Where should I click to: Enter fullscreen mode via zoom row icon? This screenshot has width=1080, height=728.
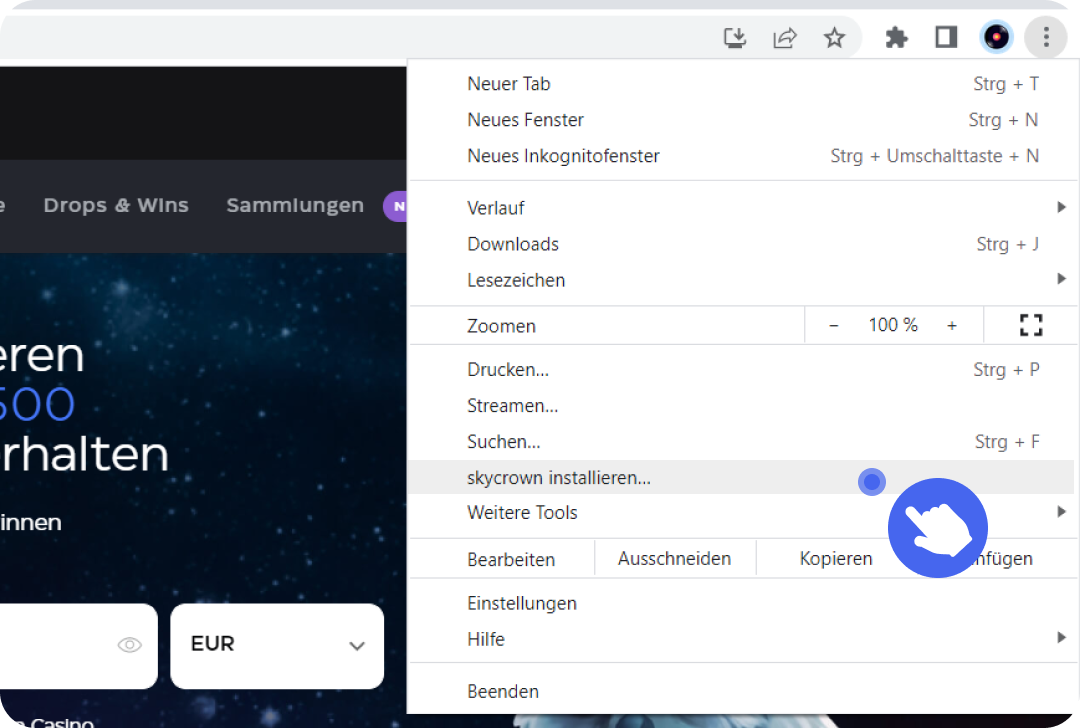(x=1031, y=325)
